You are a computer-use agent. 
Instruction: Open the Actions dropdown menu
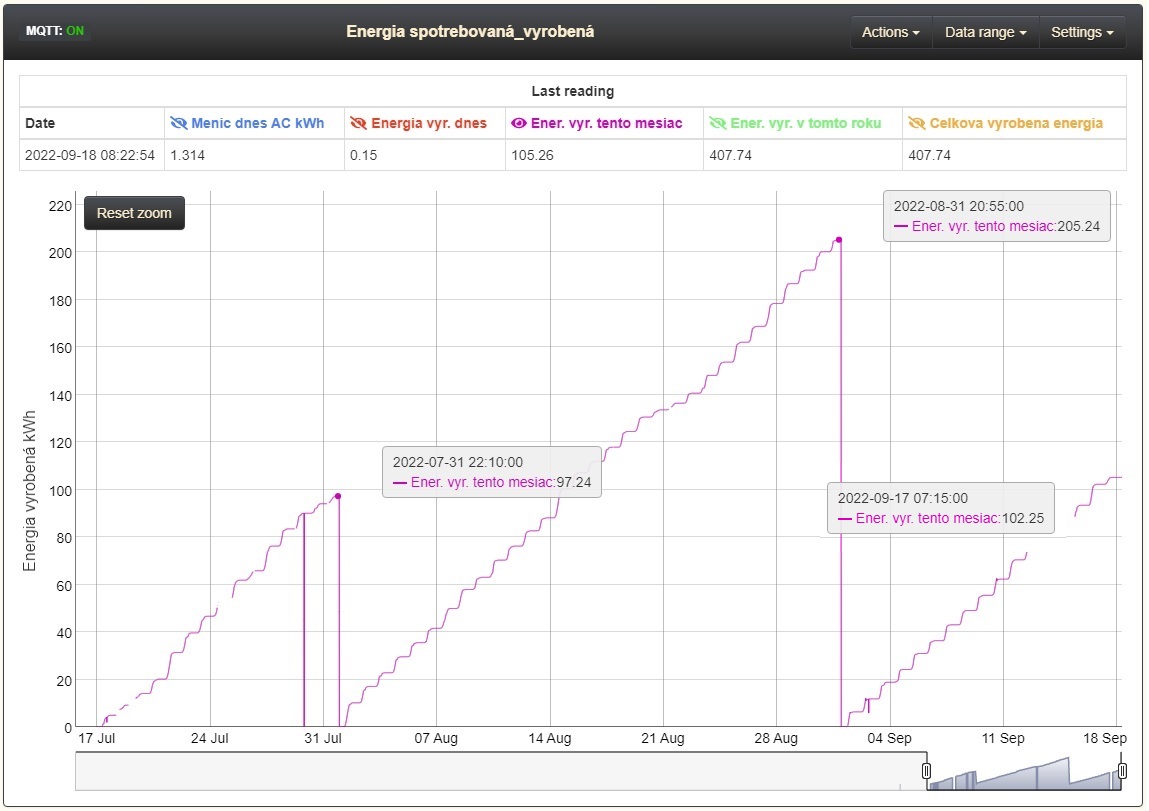tap(890, 32)
